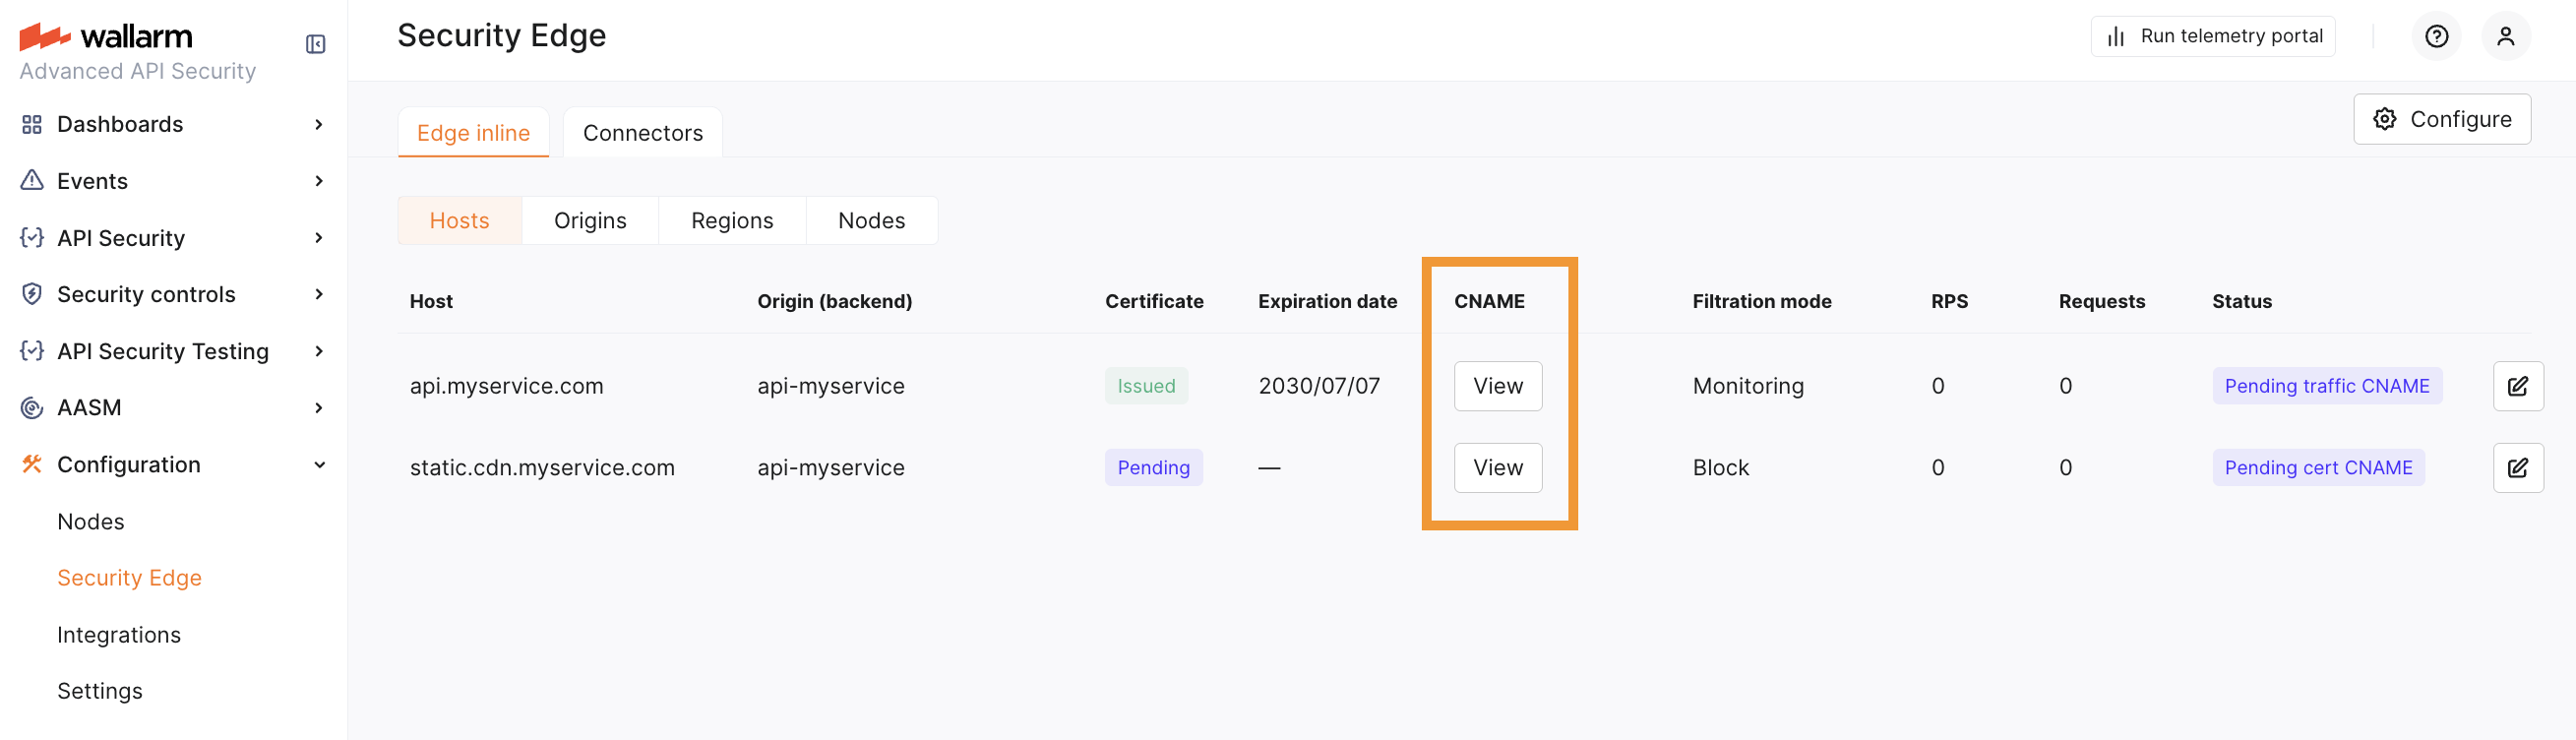This screenshot has height=740, width=2576.
Task: Expand the Events menu chevron
Action: (319, 181)
